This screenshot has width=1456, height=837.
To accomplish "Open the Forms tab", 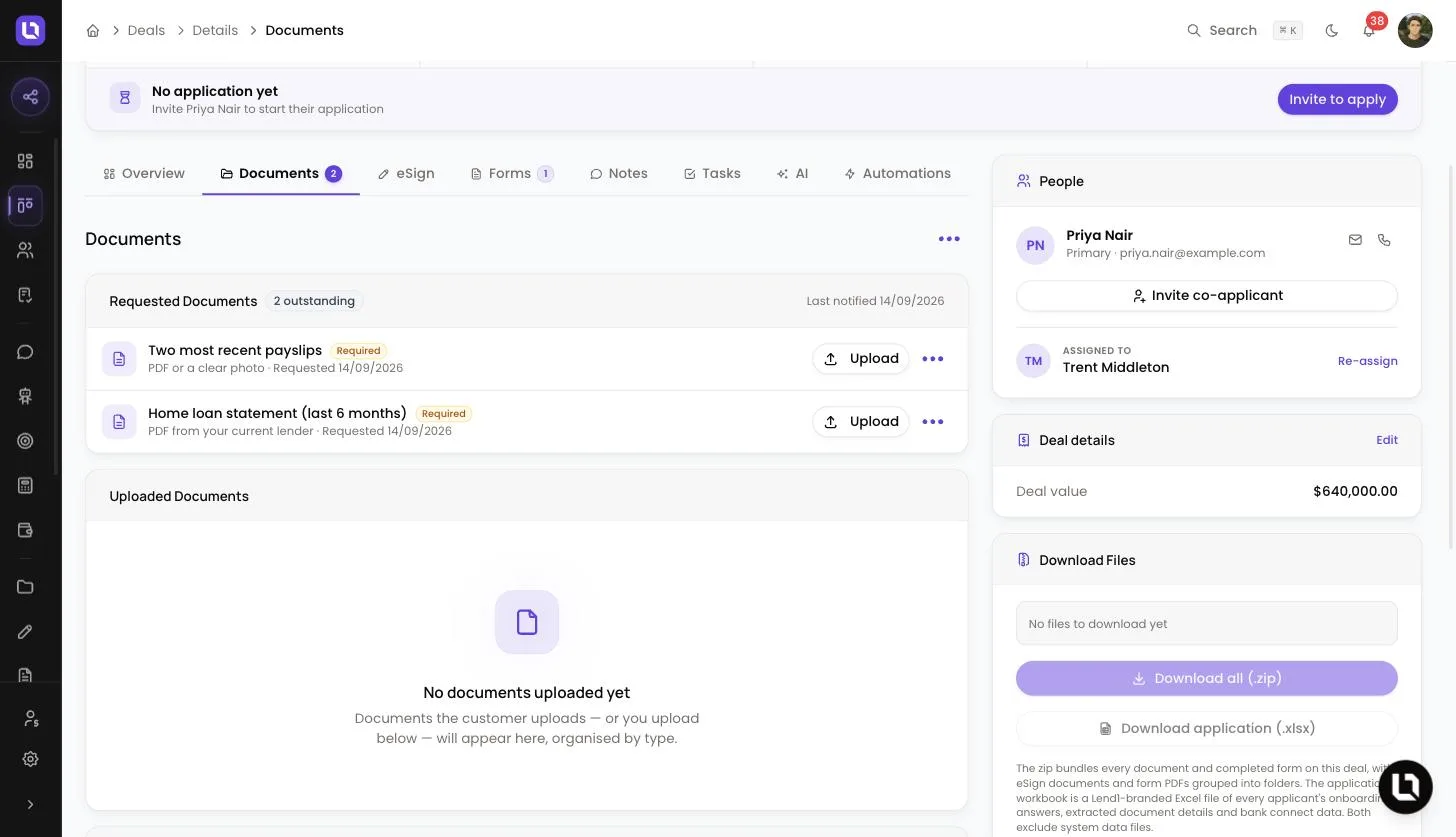I will click(512, 174).
